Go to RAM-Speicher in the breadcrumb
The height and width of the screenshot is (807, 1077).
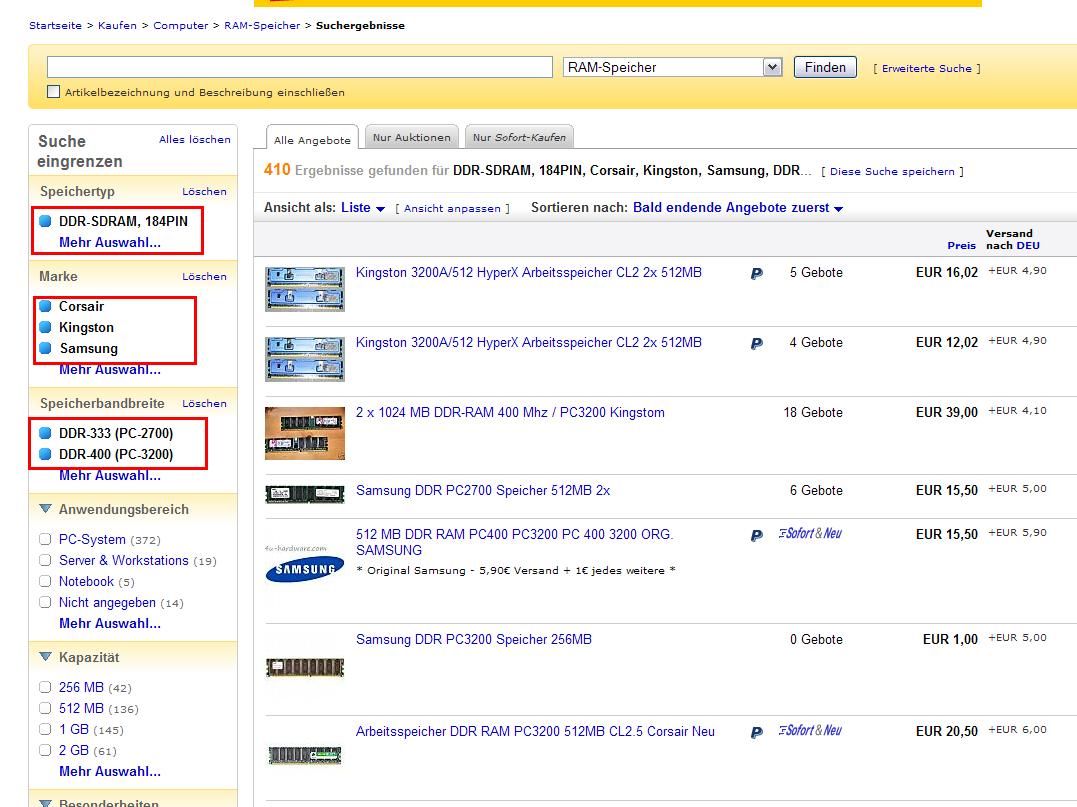[x=262, y=25]
